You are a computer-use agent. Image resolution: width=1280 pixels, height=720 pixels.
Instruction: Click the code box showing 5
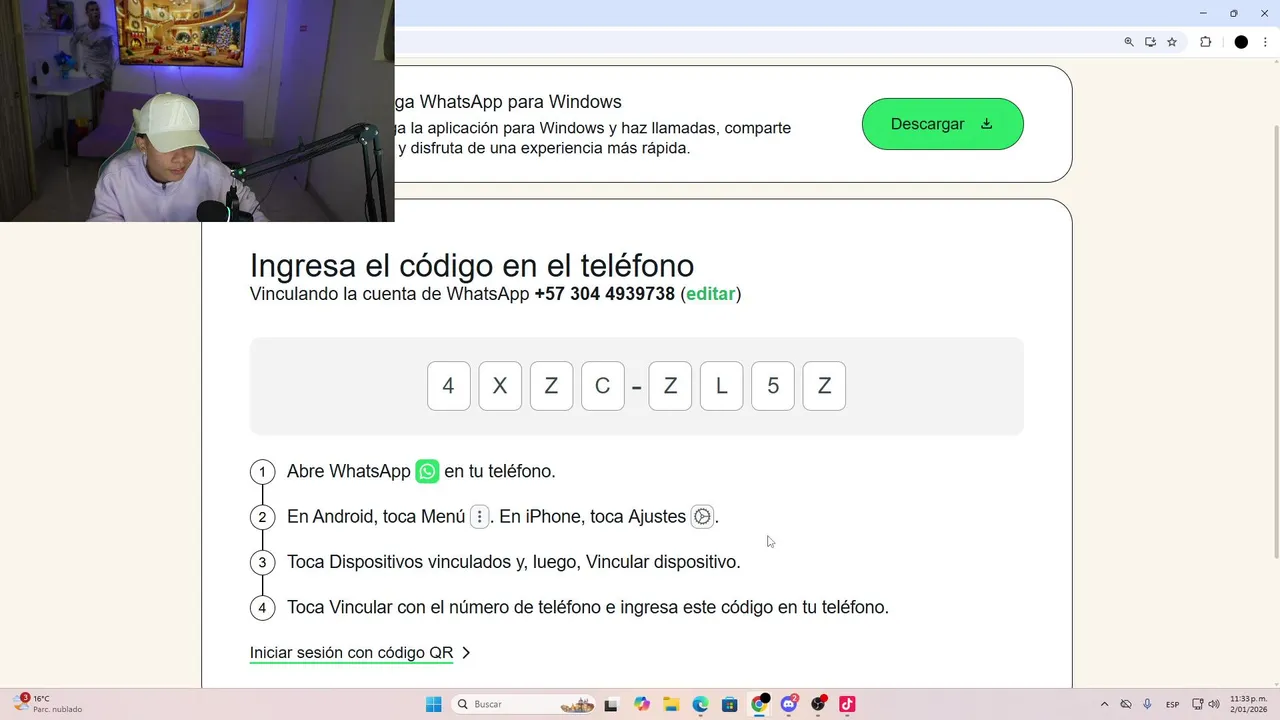click(772, 386)
